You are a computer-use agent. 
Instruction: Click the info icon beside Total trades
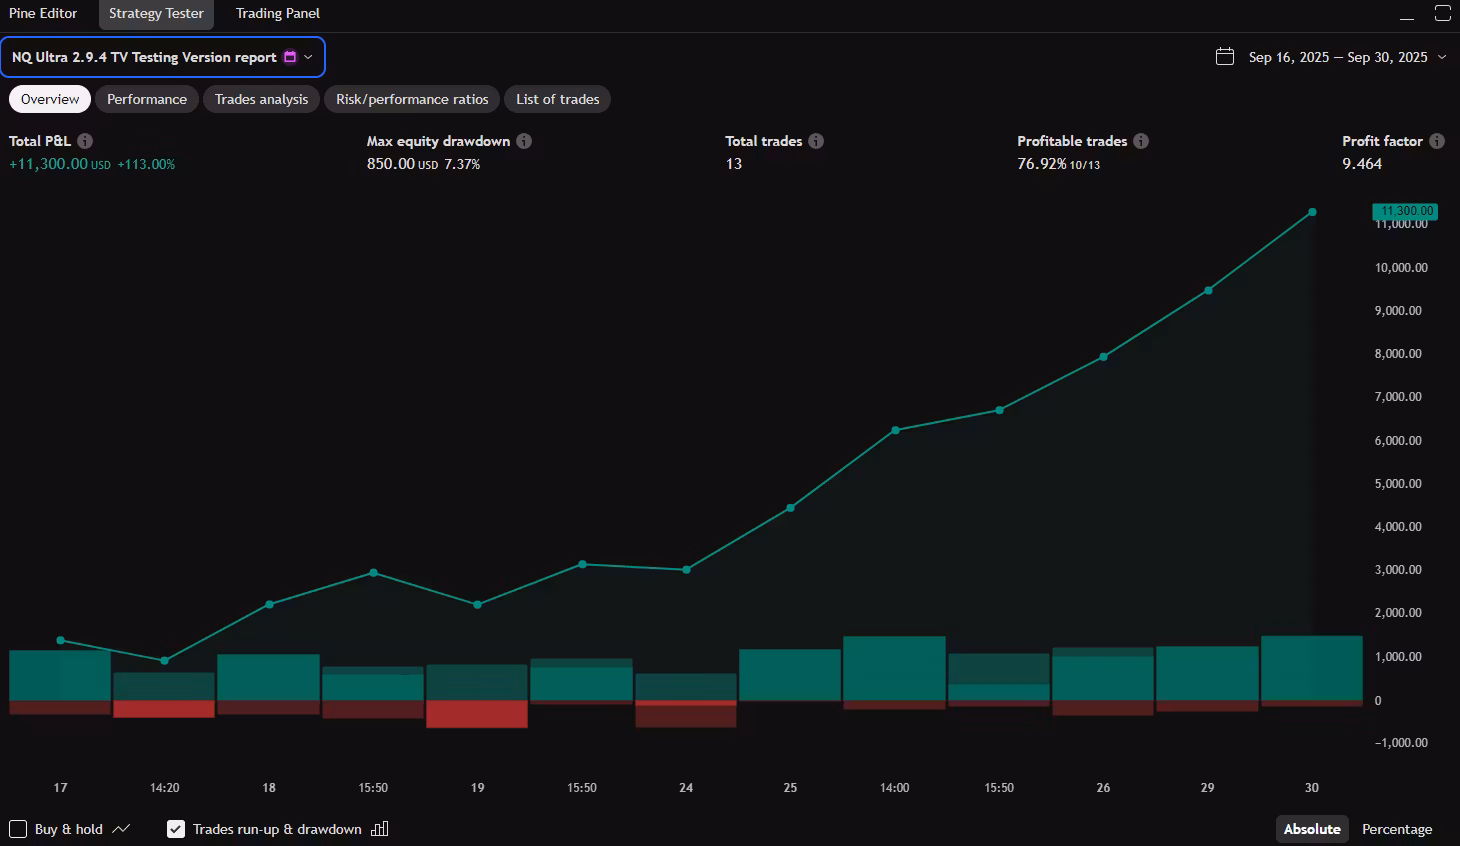(x=816, y=141)
